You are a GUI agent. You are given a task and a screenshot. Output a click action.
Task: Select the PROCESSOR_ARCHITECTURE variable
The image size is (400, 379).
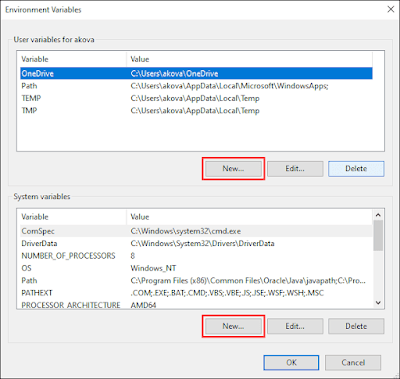[x=196, y=305]
